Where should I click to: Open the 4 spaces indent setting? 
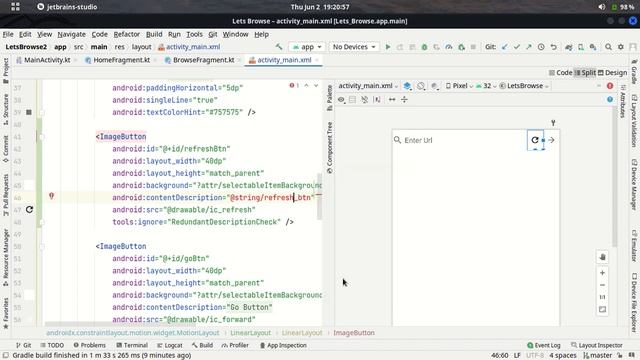click(x=562, y=356)
